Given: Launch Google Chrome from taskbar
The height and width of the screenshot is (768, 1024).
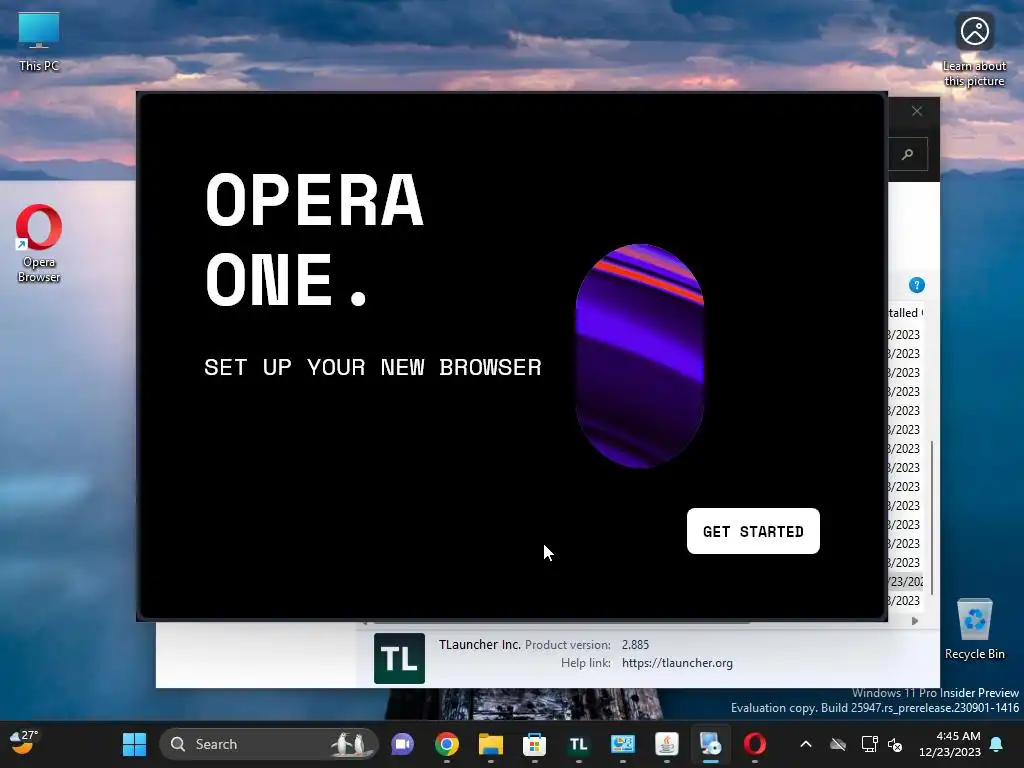Looking at the screenshot, I should pos(447,744).
